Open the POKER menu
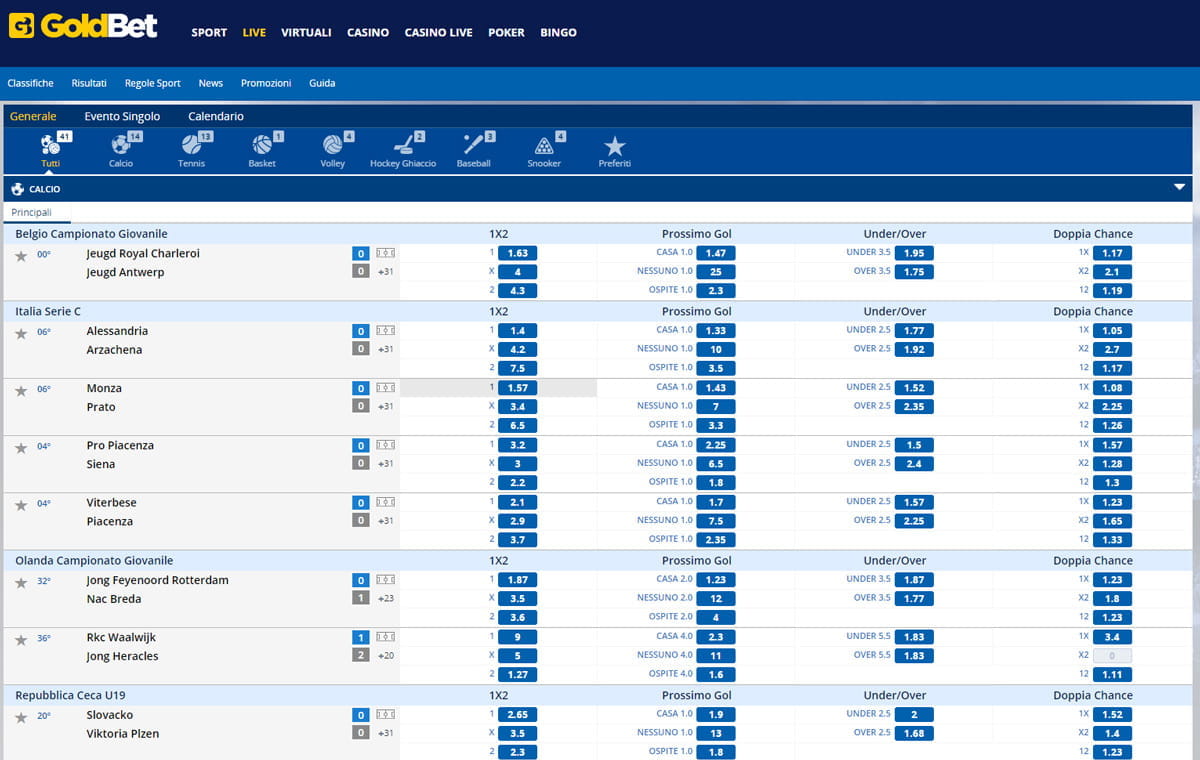Screen dimensions: 1200x760 [506, 32]
